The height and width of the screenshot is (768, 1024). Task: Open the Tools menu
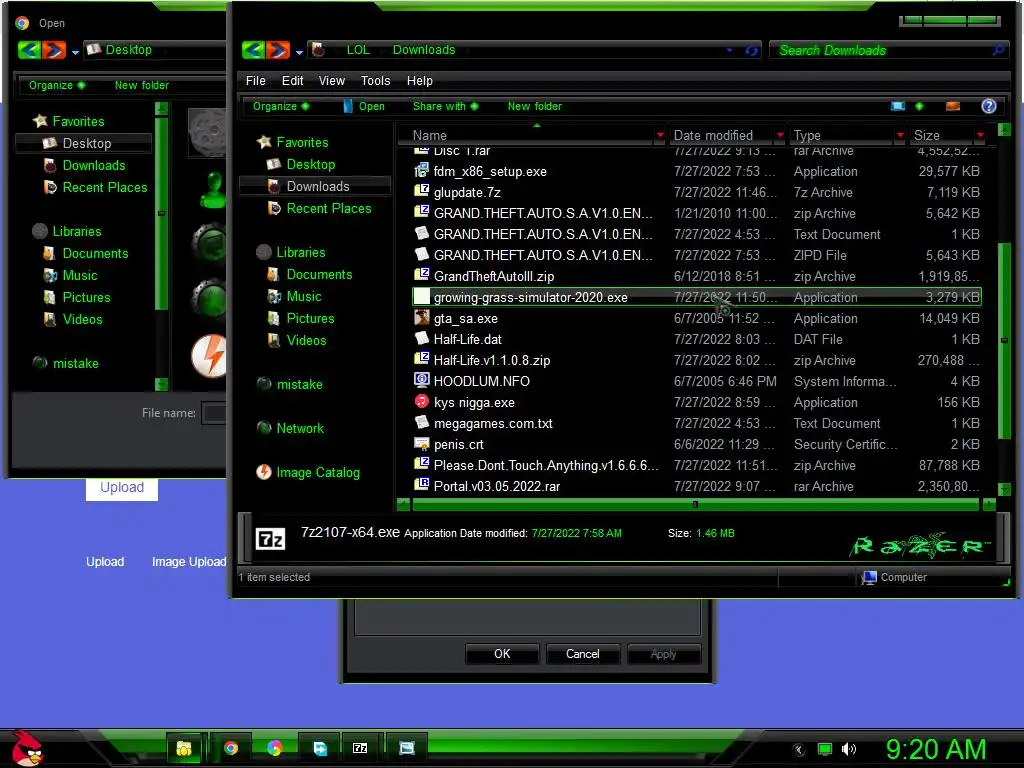click(375, 81)
